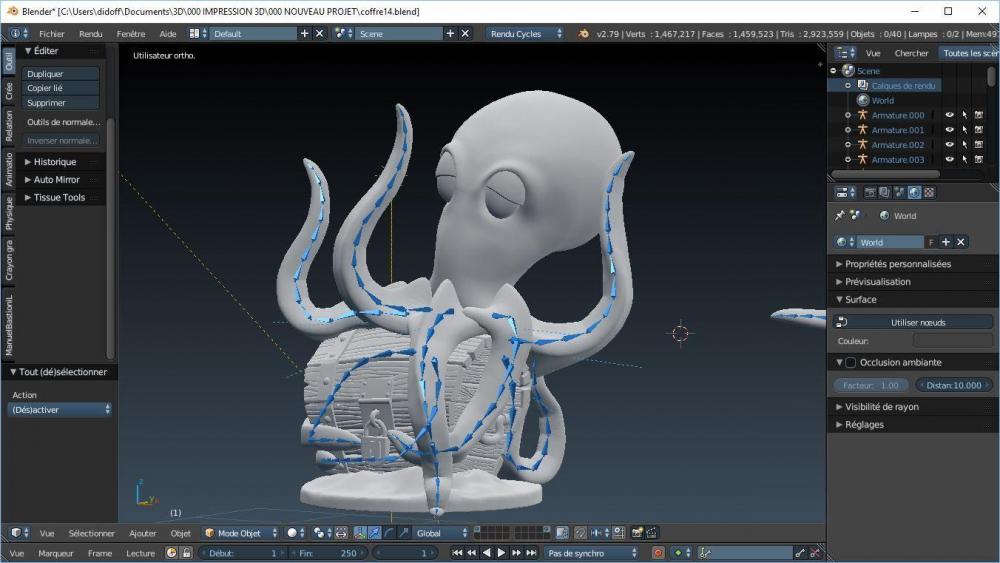The height and width of the screenshot is (563, 1000).
Task: Open the Fichier menu
Action: click(x=51, y=33)
